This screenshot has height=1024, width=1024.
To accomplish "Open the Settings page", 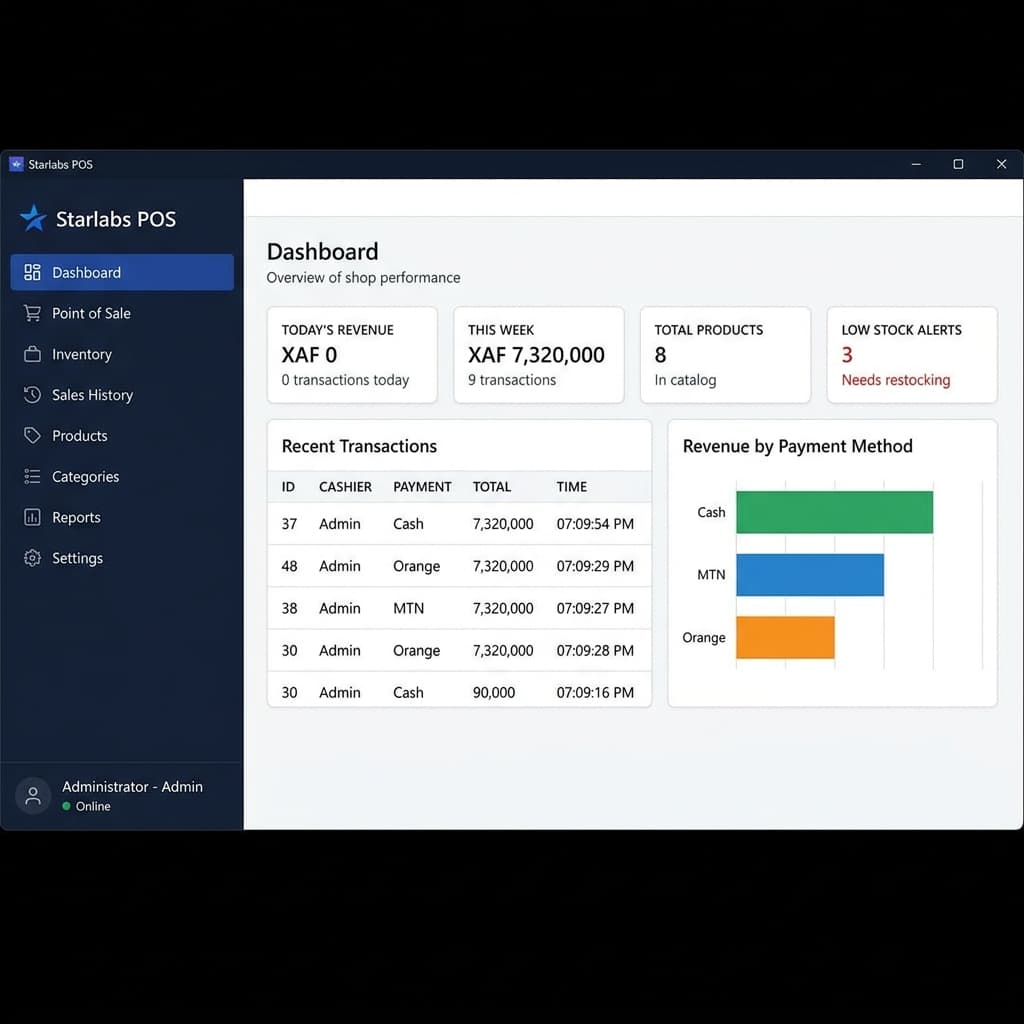I will coord(122,558).
